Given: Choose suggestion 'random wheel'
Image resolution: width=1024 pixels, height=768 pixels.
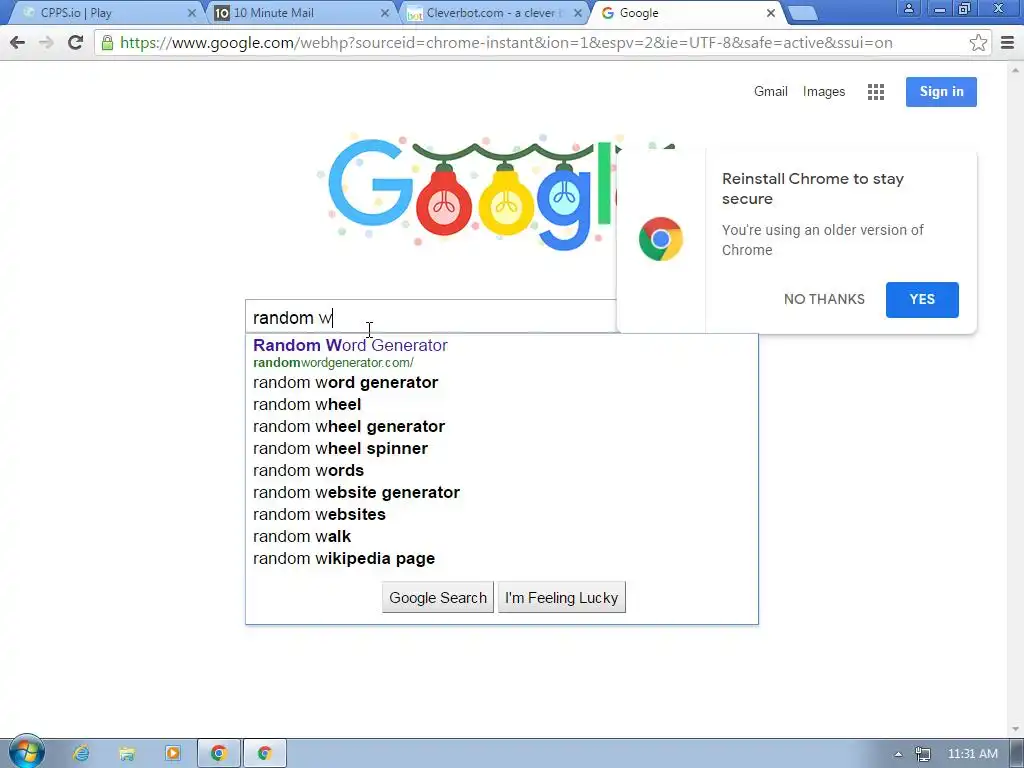Looking at the screenshot, I should pyautogui.click(x=502, y=404).
